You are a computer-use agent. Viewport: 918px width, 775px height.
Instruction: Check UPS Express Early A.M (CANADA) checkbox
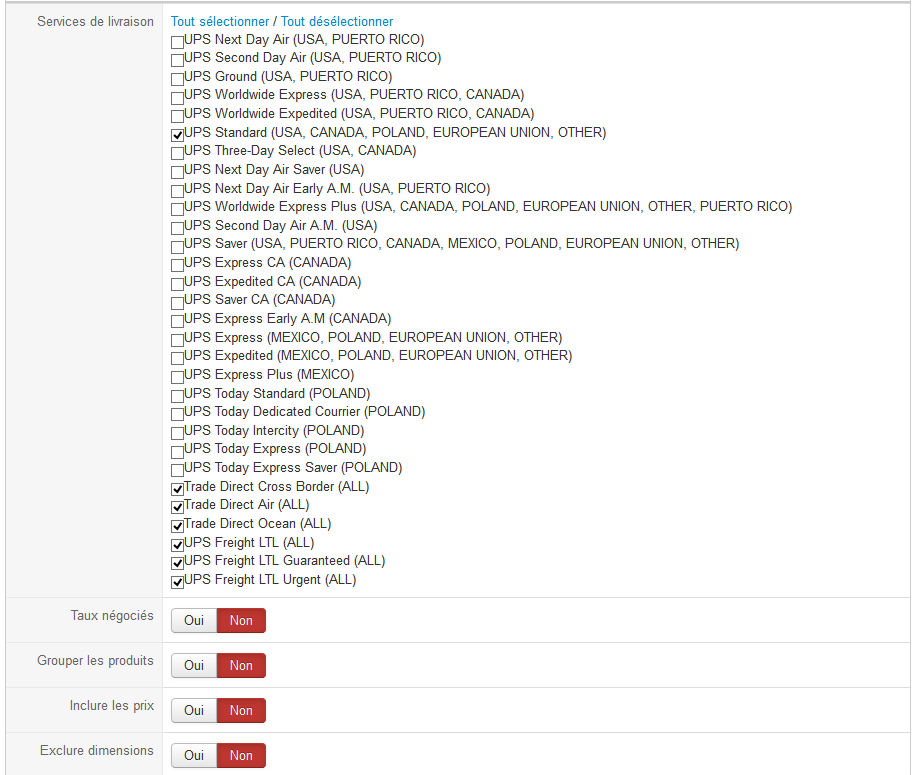click(177, 321)
